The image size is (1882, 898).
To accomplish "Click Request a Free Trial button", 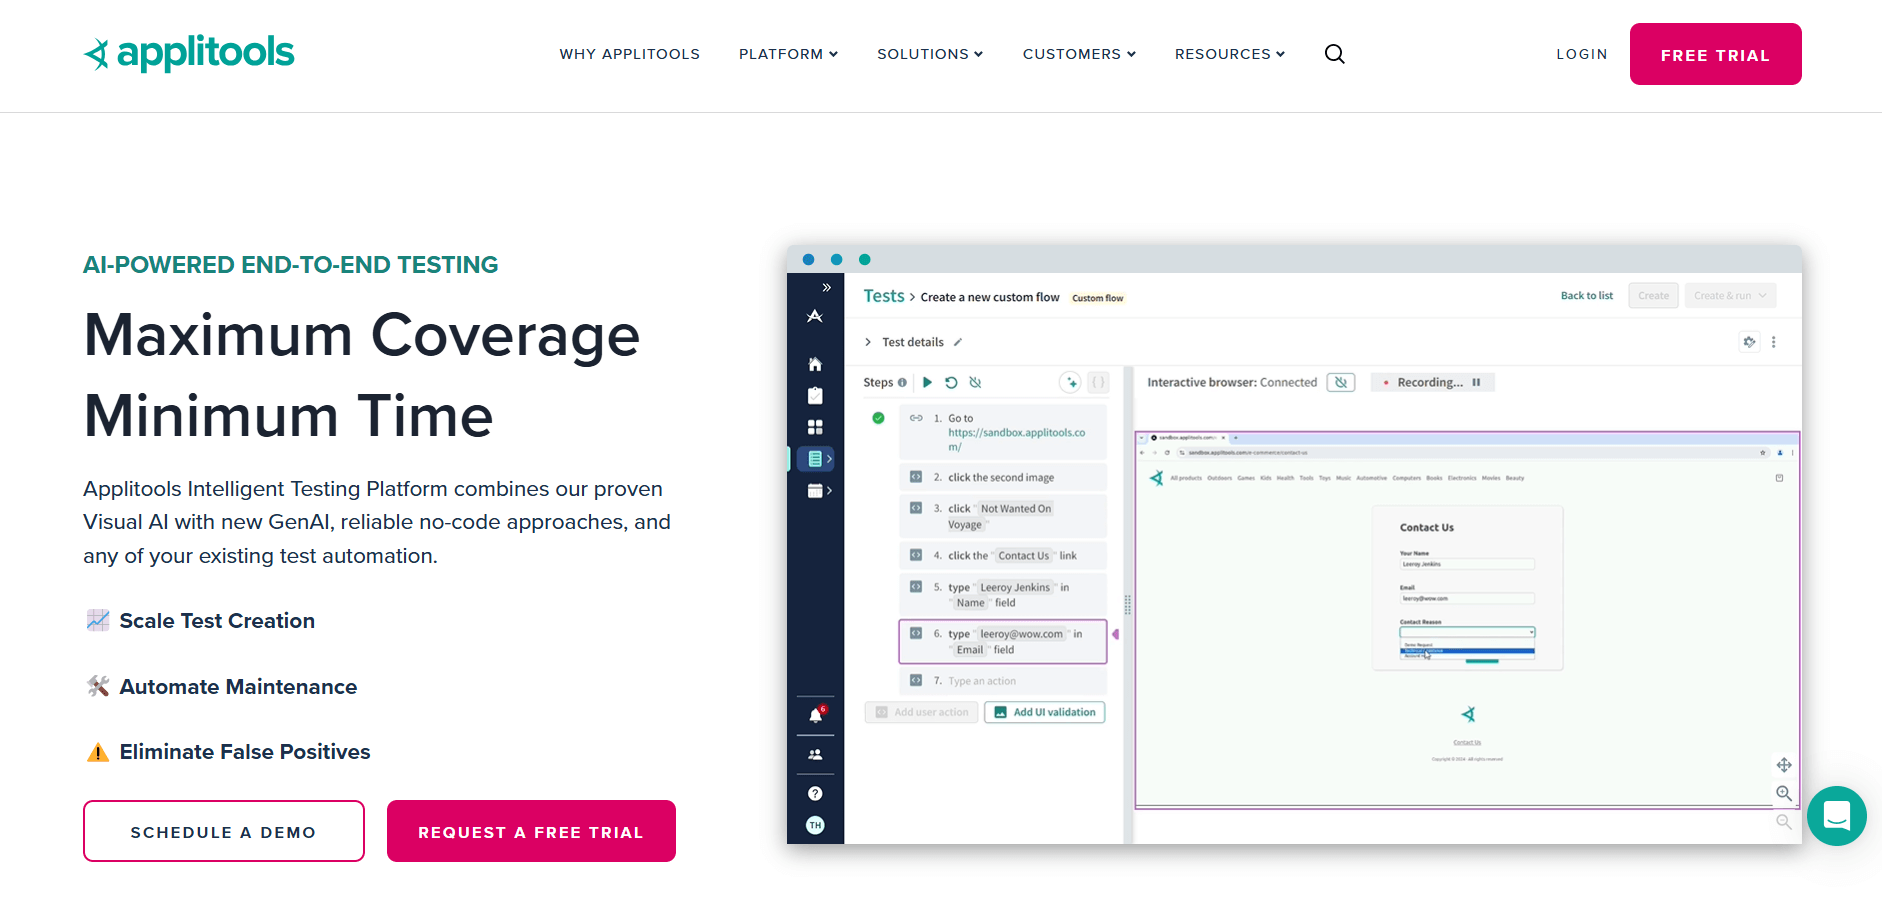I will [x=531, y=831].
